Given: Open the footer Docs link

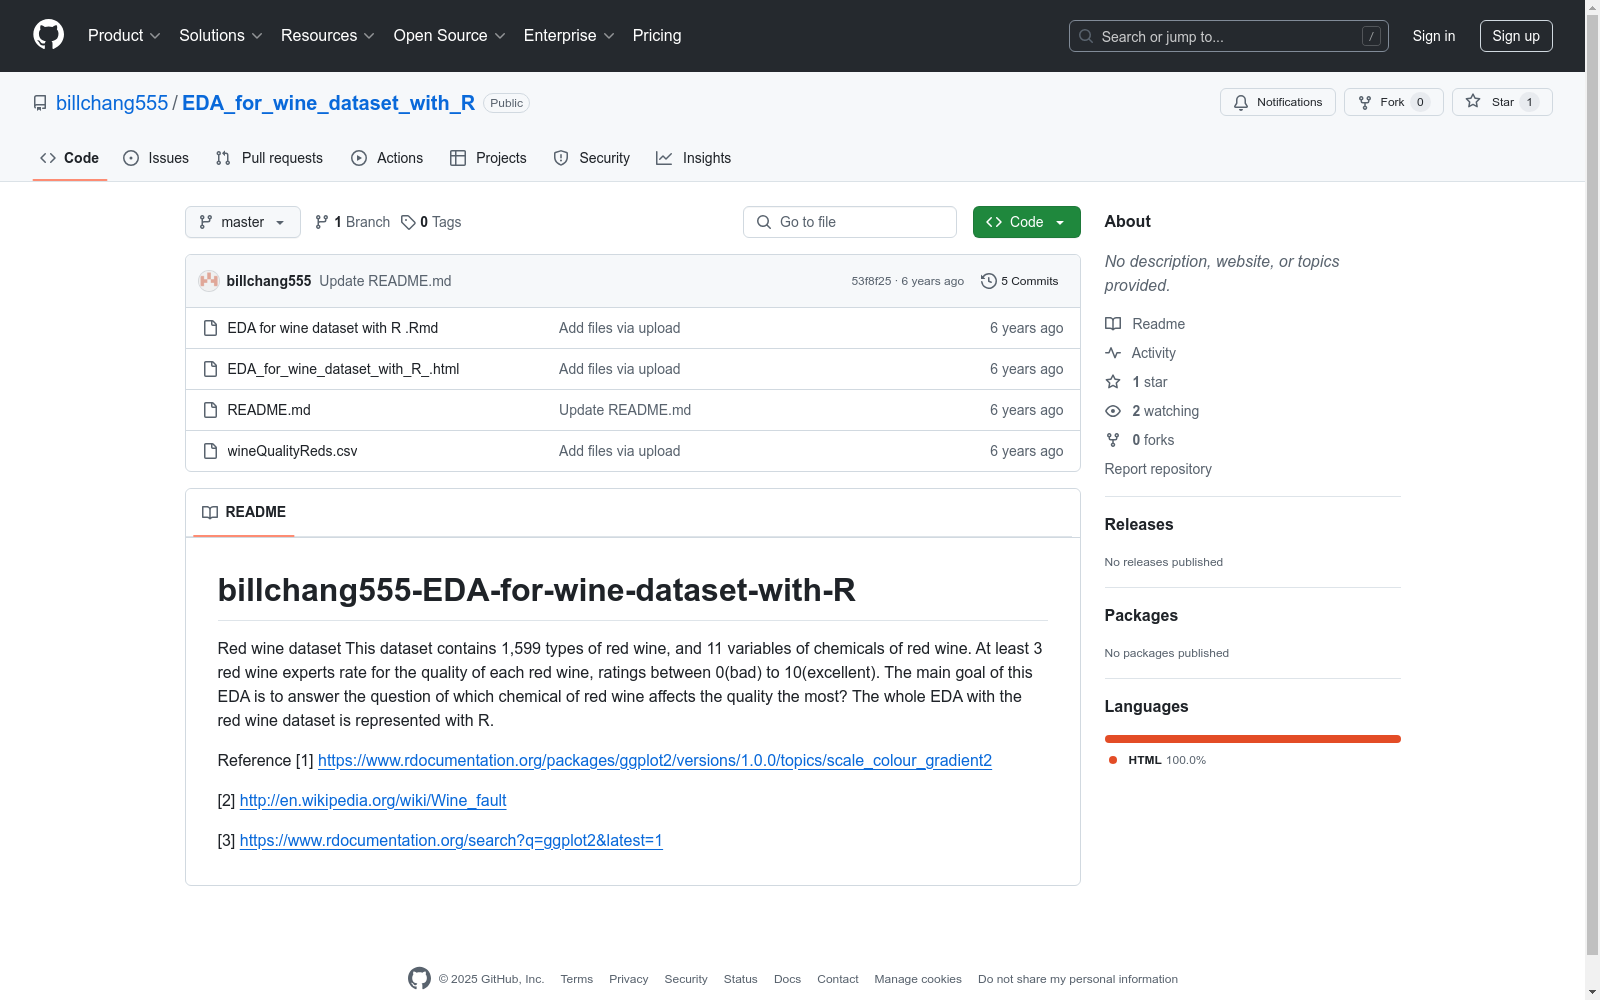Looking at the screenshot, I should (788, 979).
